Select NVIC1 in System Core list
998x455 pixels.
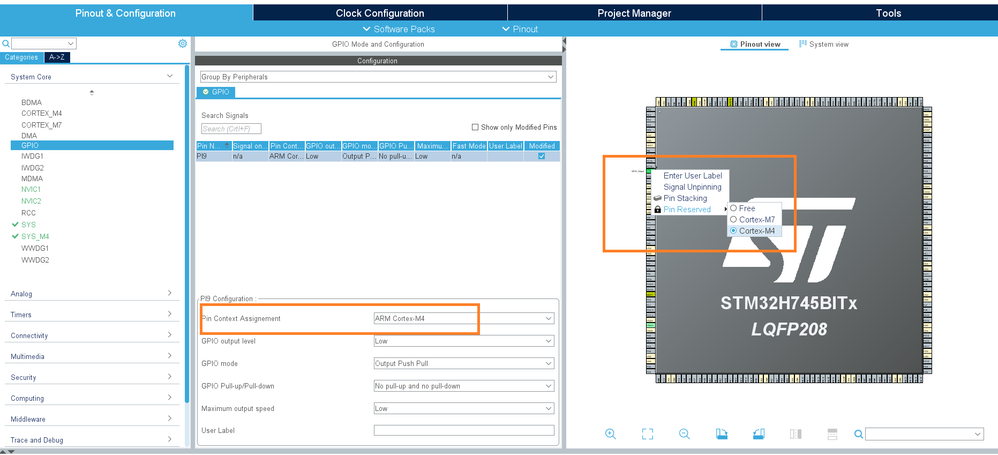coord(31,190)
